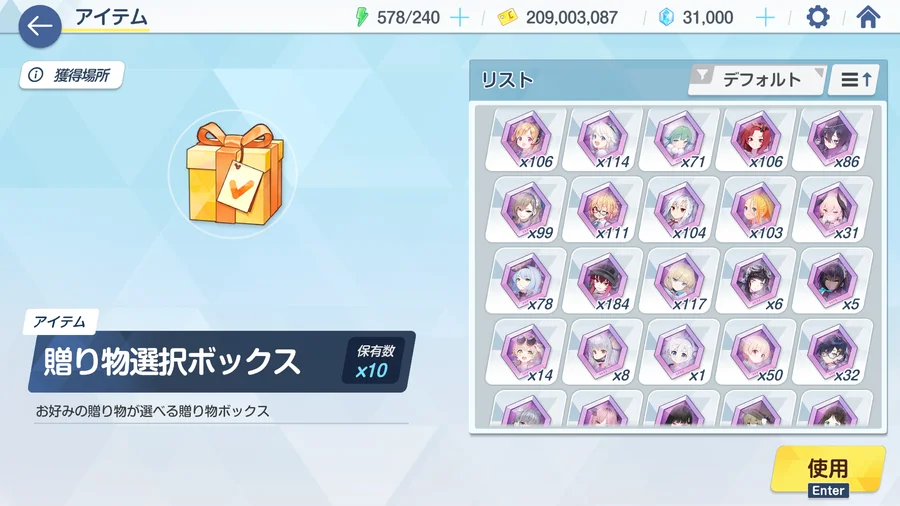Image resolution: width=900 pixels, height=506 pixels.
Task: Select the shard item labeled x1
Action: (x=679, y=352)
